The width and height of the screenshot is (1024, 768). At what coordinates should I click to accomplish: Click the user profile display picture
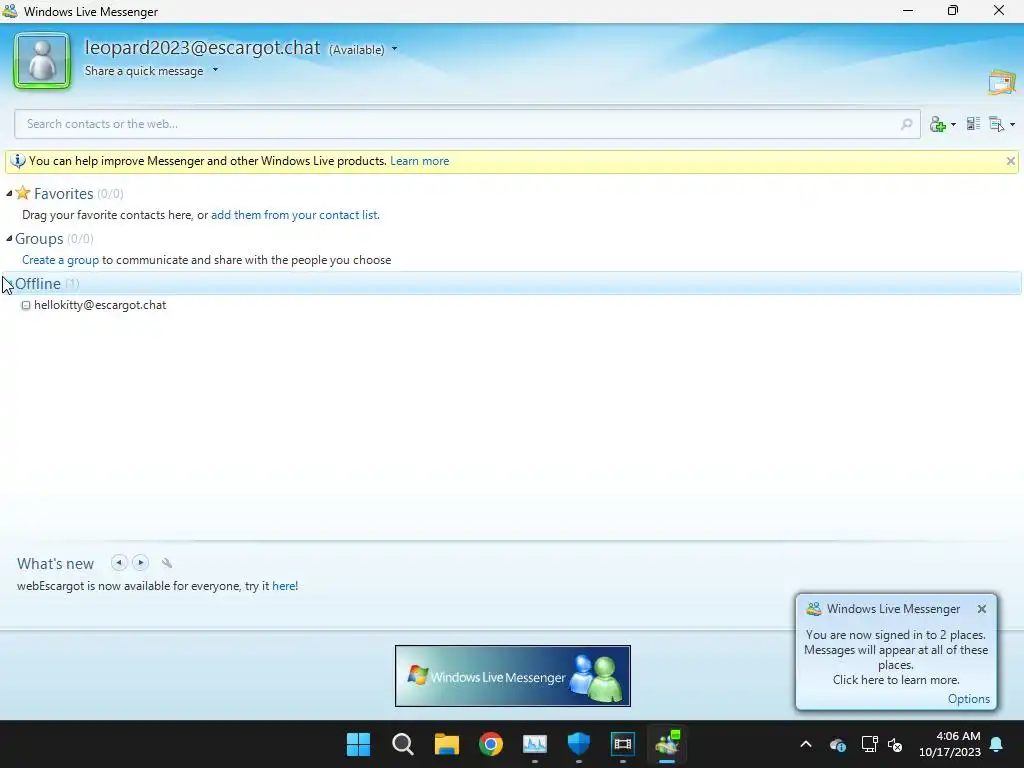click(x=42, y=61)
